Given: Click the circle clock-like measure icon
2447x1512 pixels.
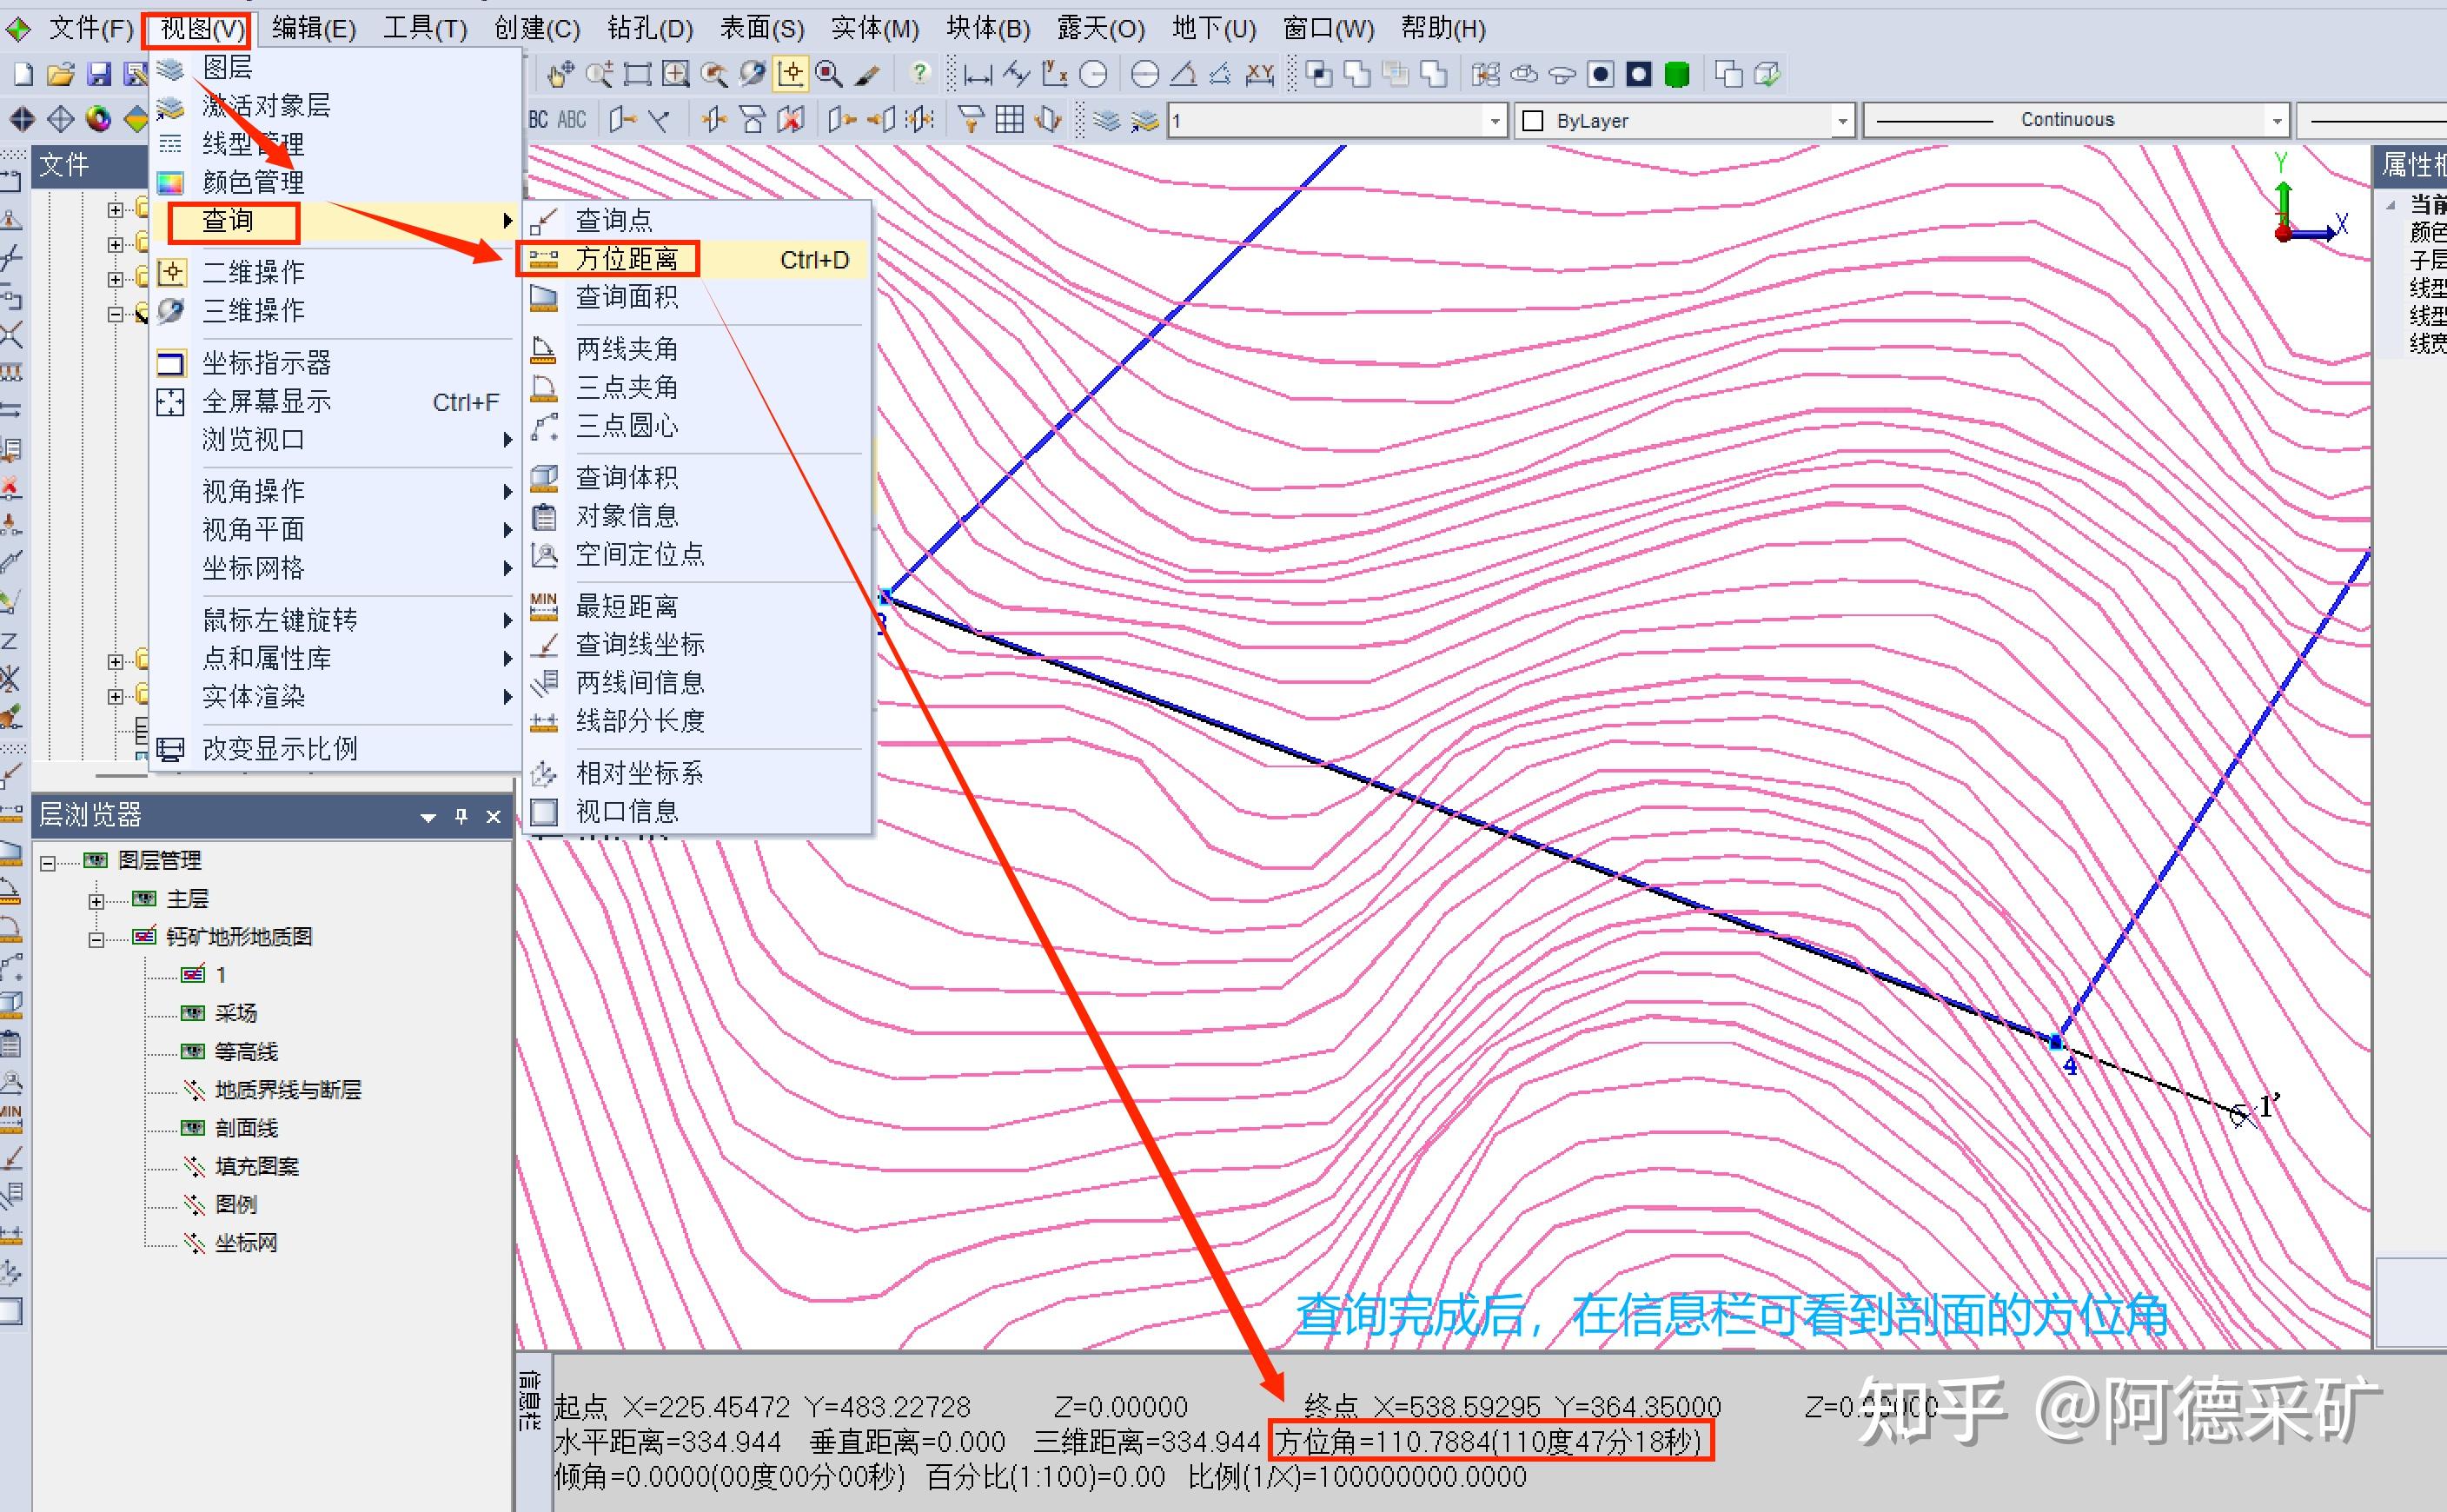Looking at the screenshot, I should pos(1094,74).
